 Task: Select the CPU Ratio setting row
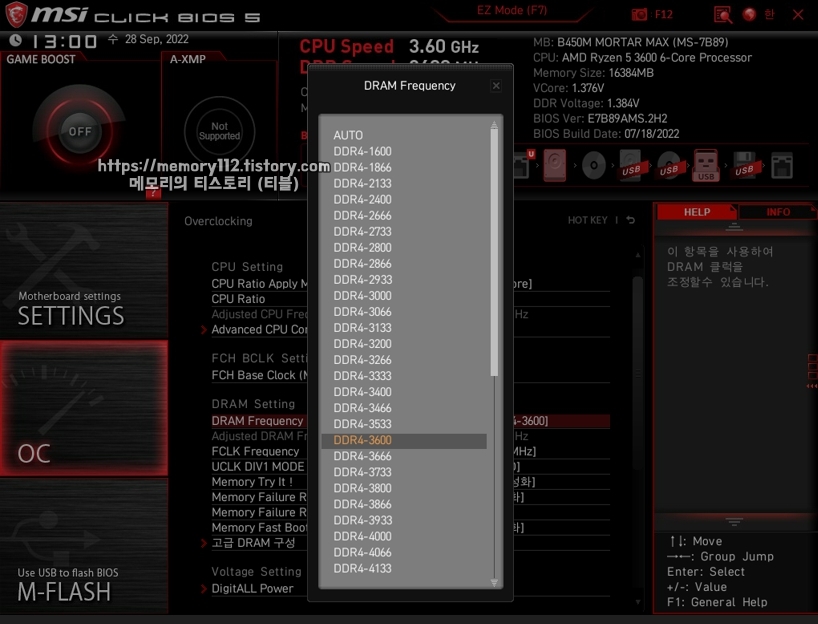click(411, 299)
